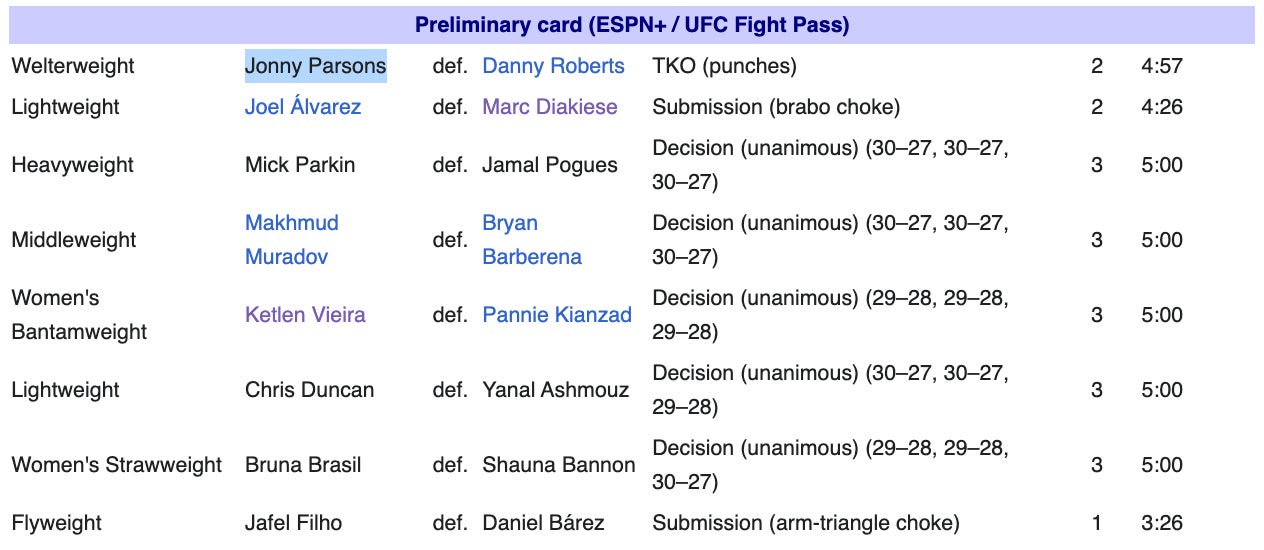The width and height of the screenshot is (1264, 550).
Task: Open the Joel Álvarez fighter link
Action: [x=302, y=107]
